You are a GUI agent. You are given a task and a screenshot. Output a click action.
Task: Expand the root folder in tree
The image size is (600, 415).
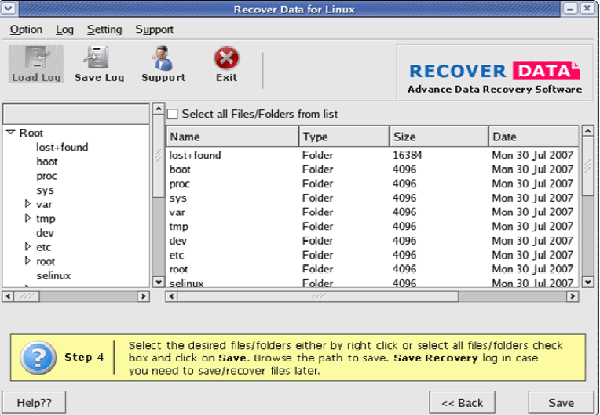[28, 261]
